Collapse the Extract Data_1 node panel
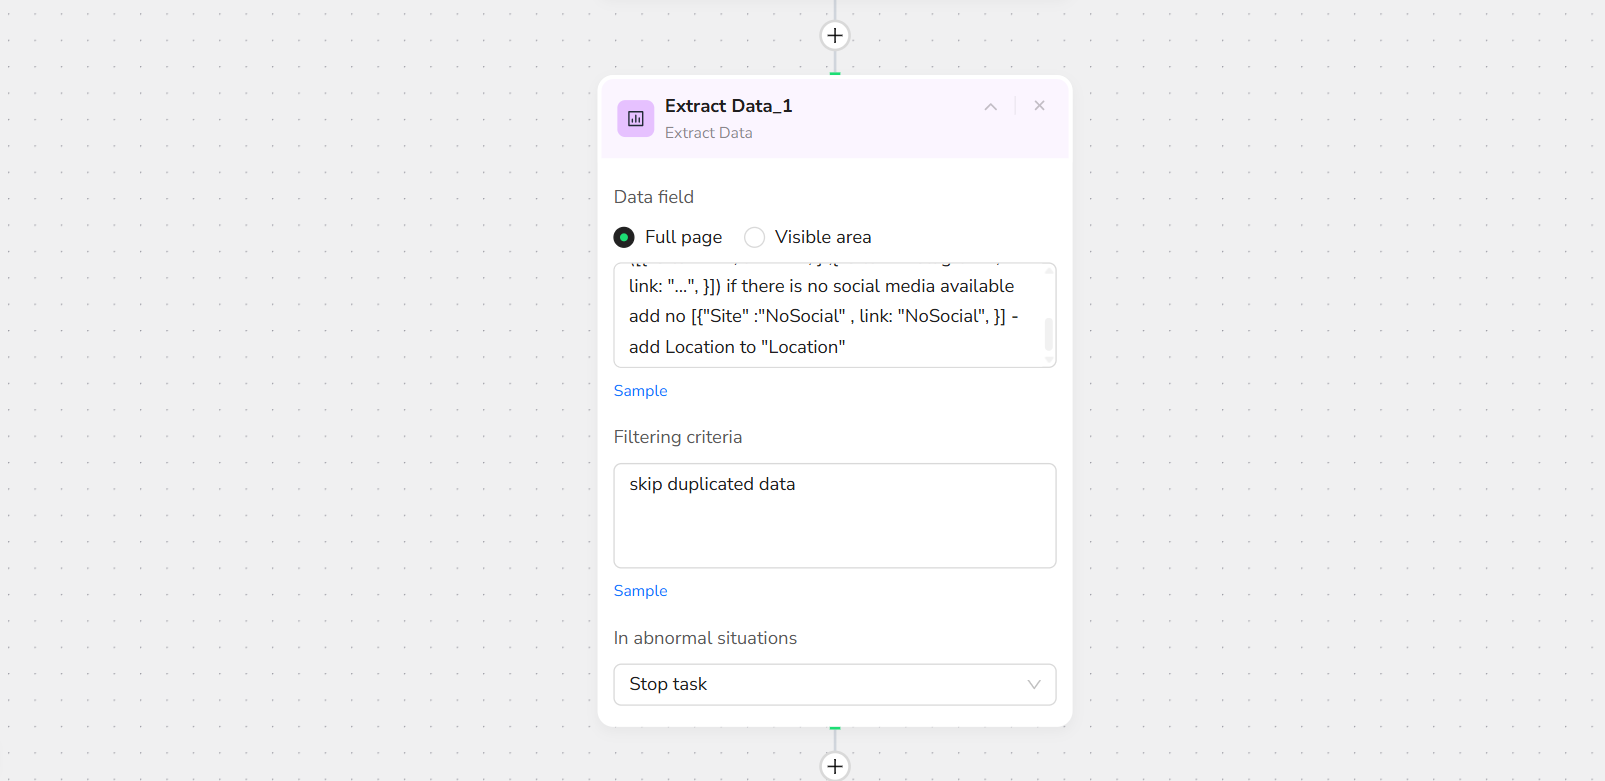The height and width of the screenshot is (781, 1605). pyautogui.click(x=990, y=106)
